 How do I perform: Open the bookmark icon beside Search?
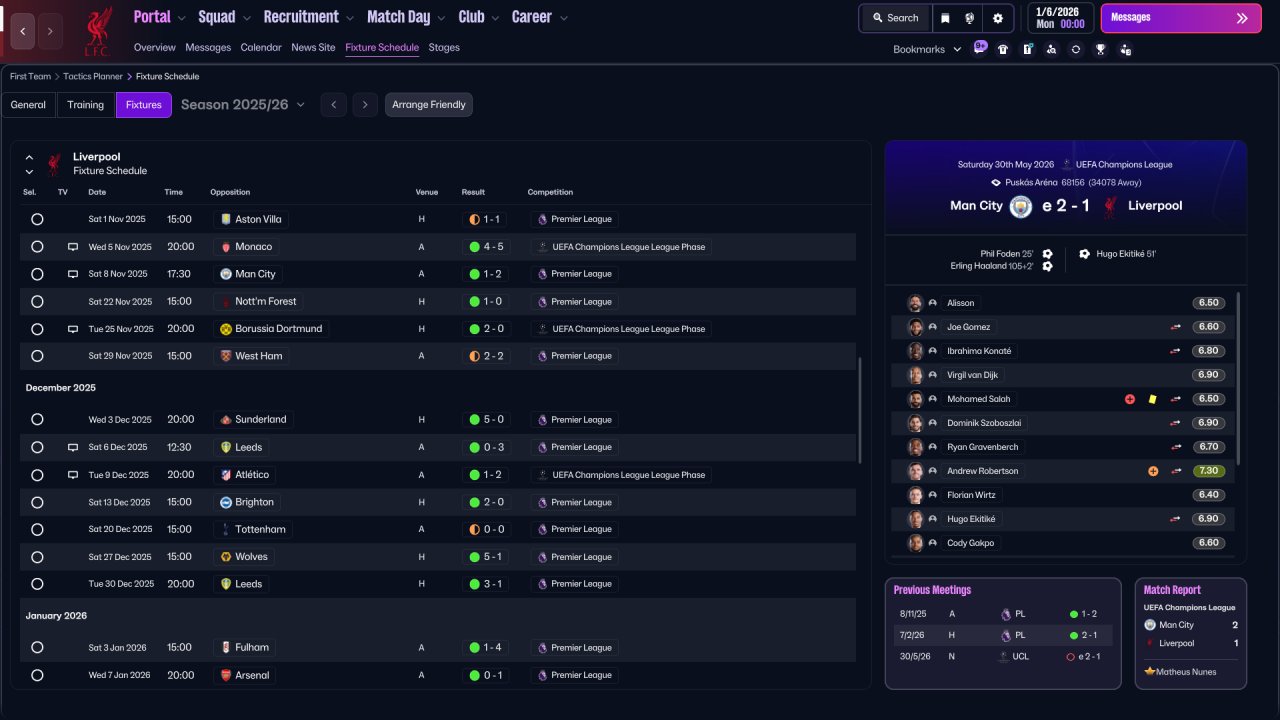[945, 18]
